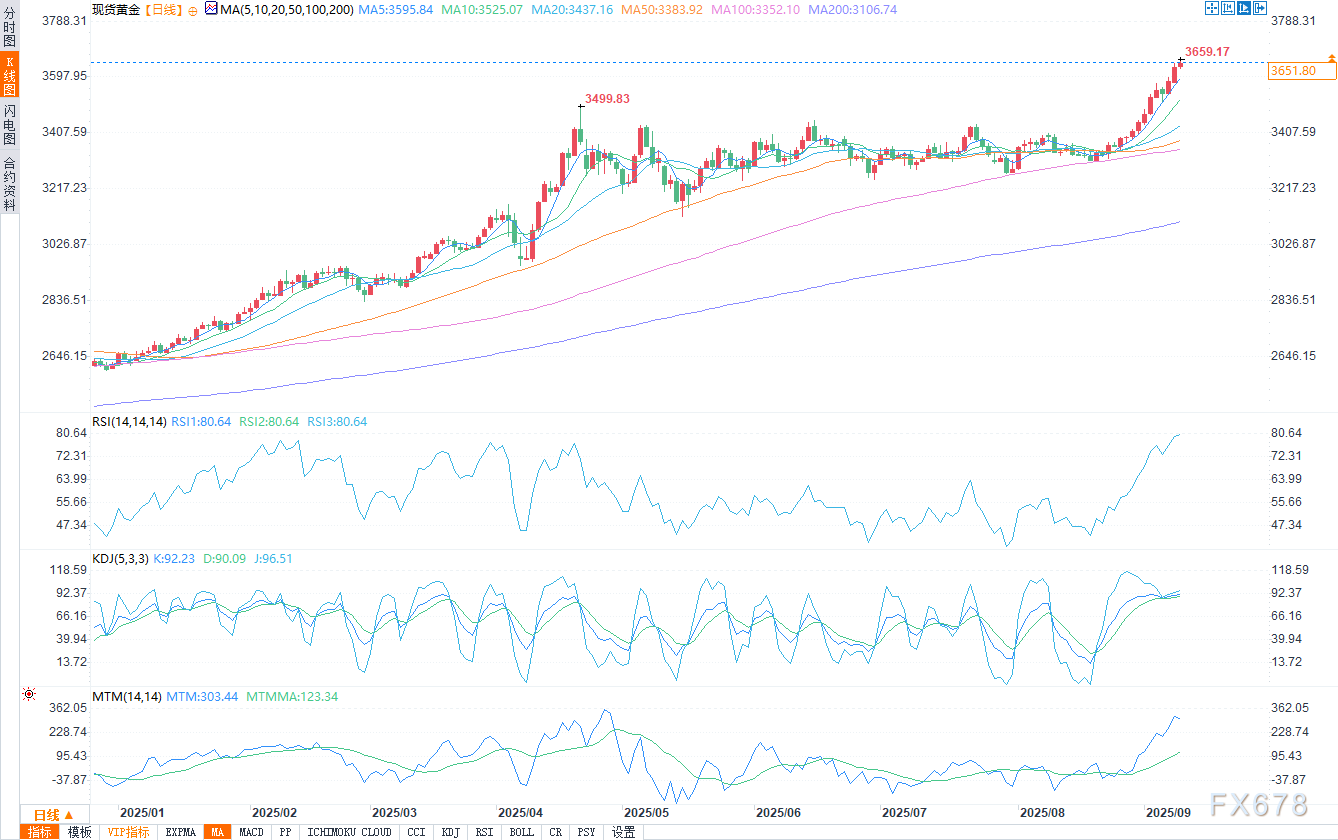
Task: Click the third icon in top-right toolbar
Action: pyautogui.click(x=1242, y=8)
